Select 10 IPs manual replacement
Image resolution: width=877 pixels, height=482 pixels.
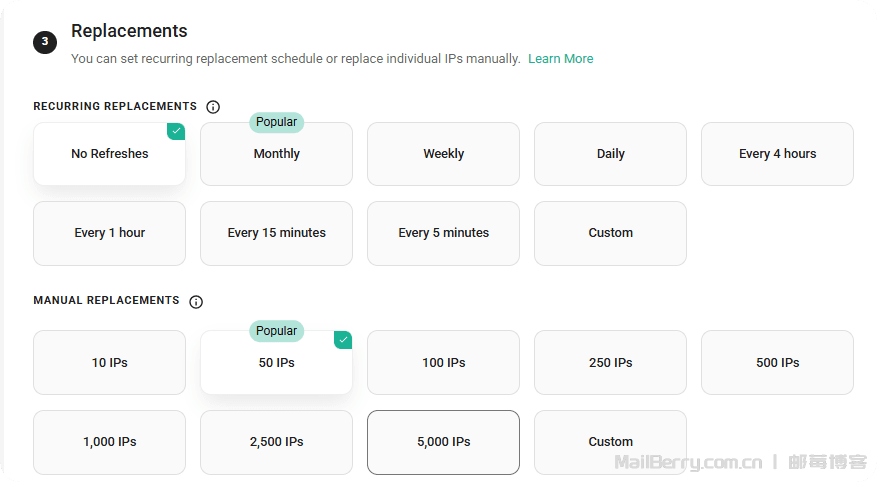point(109,363)
